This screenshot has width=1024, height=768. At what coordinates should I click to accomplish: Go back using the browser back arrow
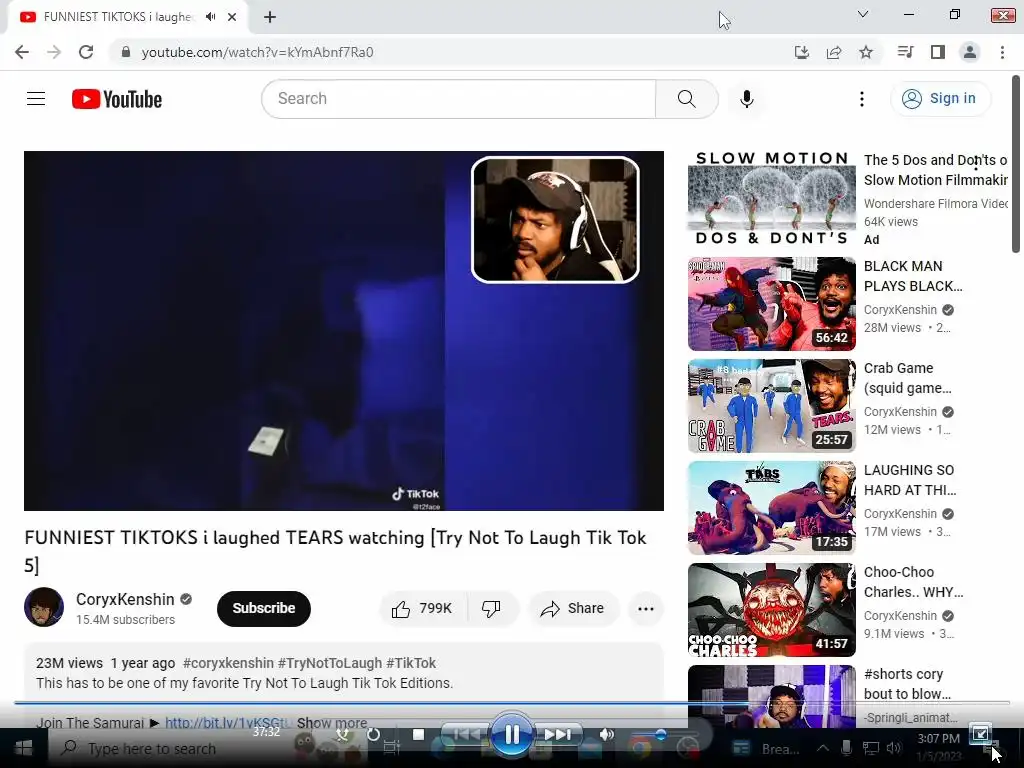(22, 52)
